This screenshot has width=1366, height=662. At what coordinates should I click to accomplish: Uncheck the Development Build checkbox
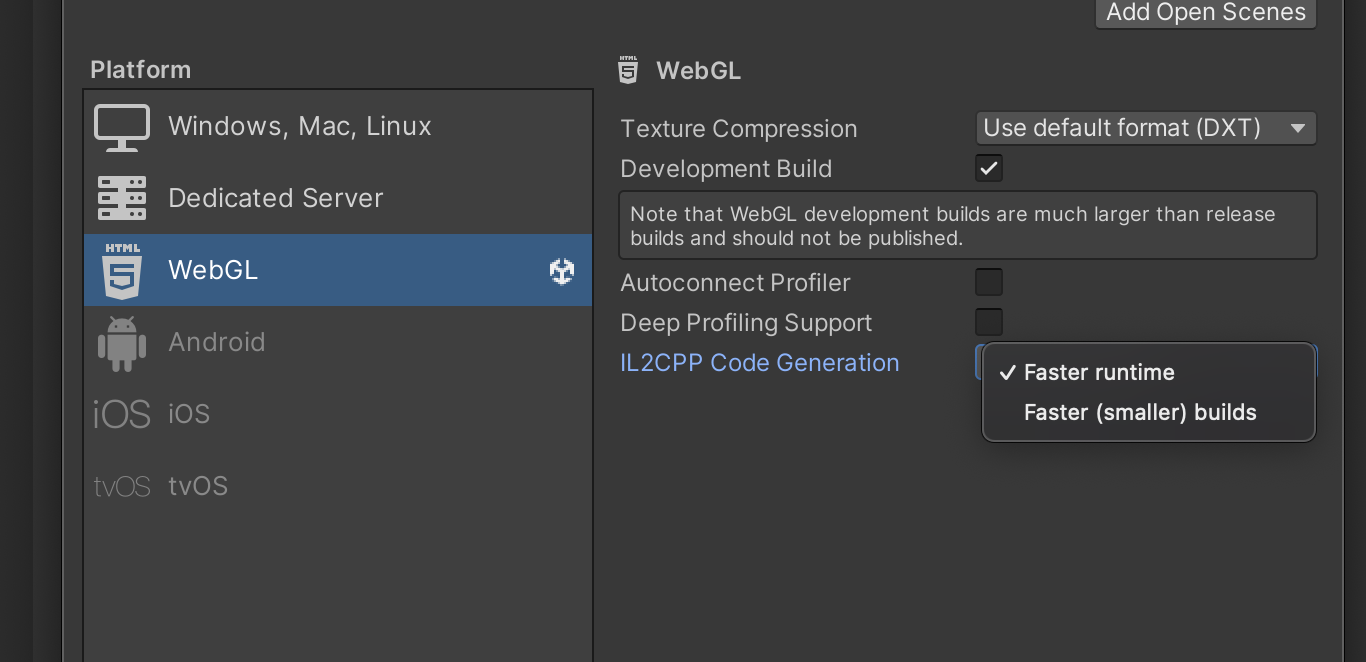[988, 168]
